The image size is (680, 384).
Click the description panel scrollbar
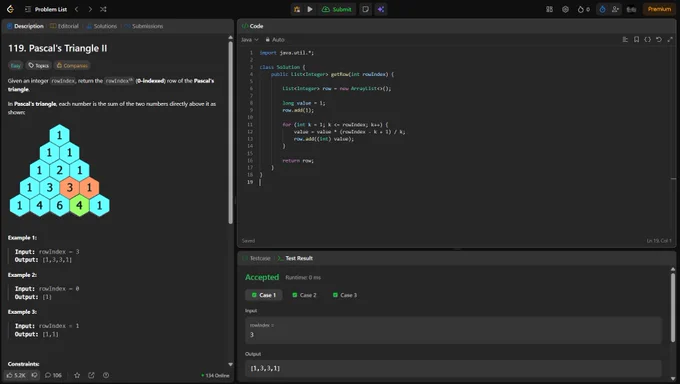point(230,132)
